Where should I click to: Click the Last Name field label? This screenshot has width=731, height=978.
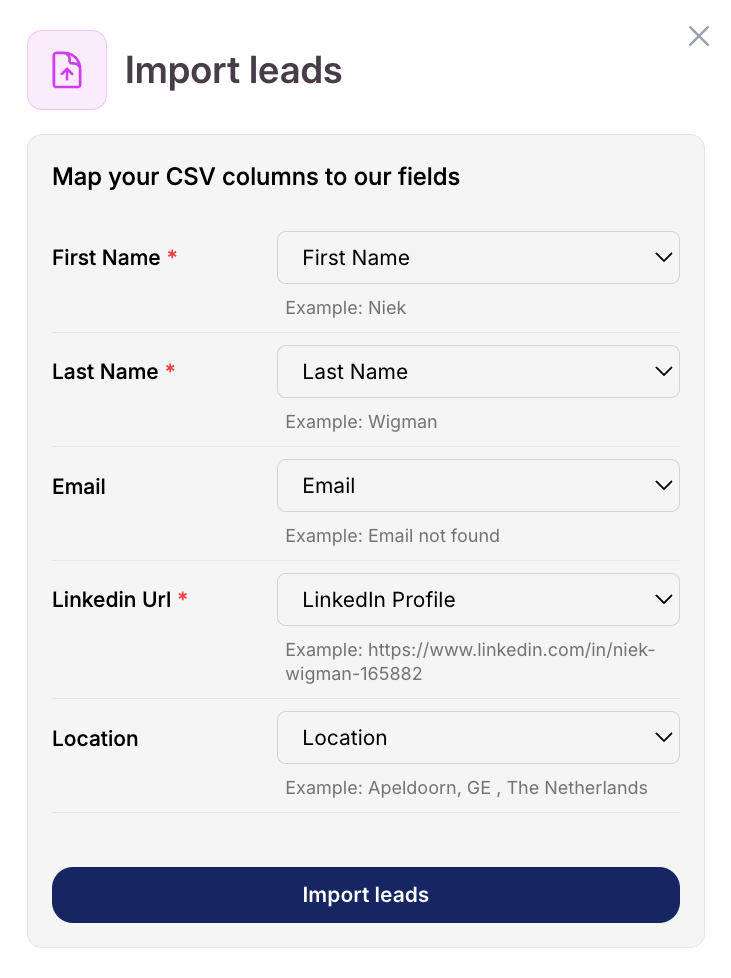coord(105,372)
